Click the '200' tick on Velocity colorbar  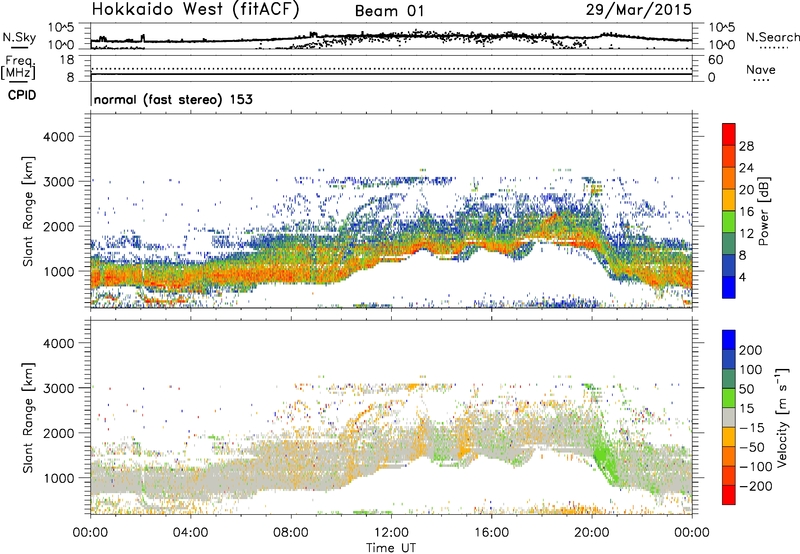click(x=751, y=350)
